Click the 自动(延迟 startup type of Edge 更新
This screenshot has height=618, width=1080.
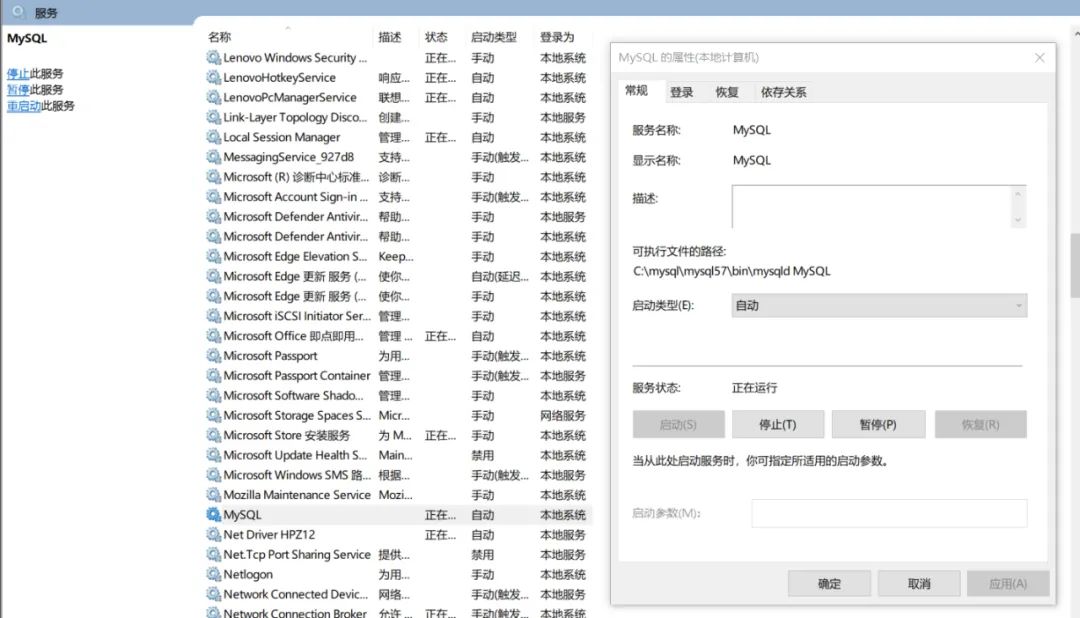click(500, 277)
